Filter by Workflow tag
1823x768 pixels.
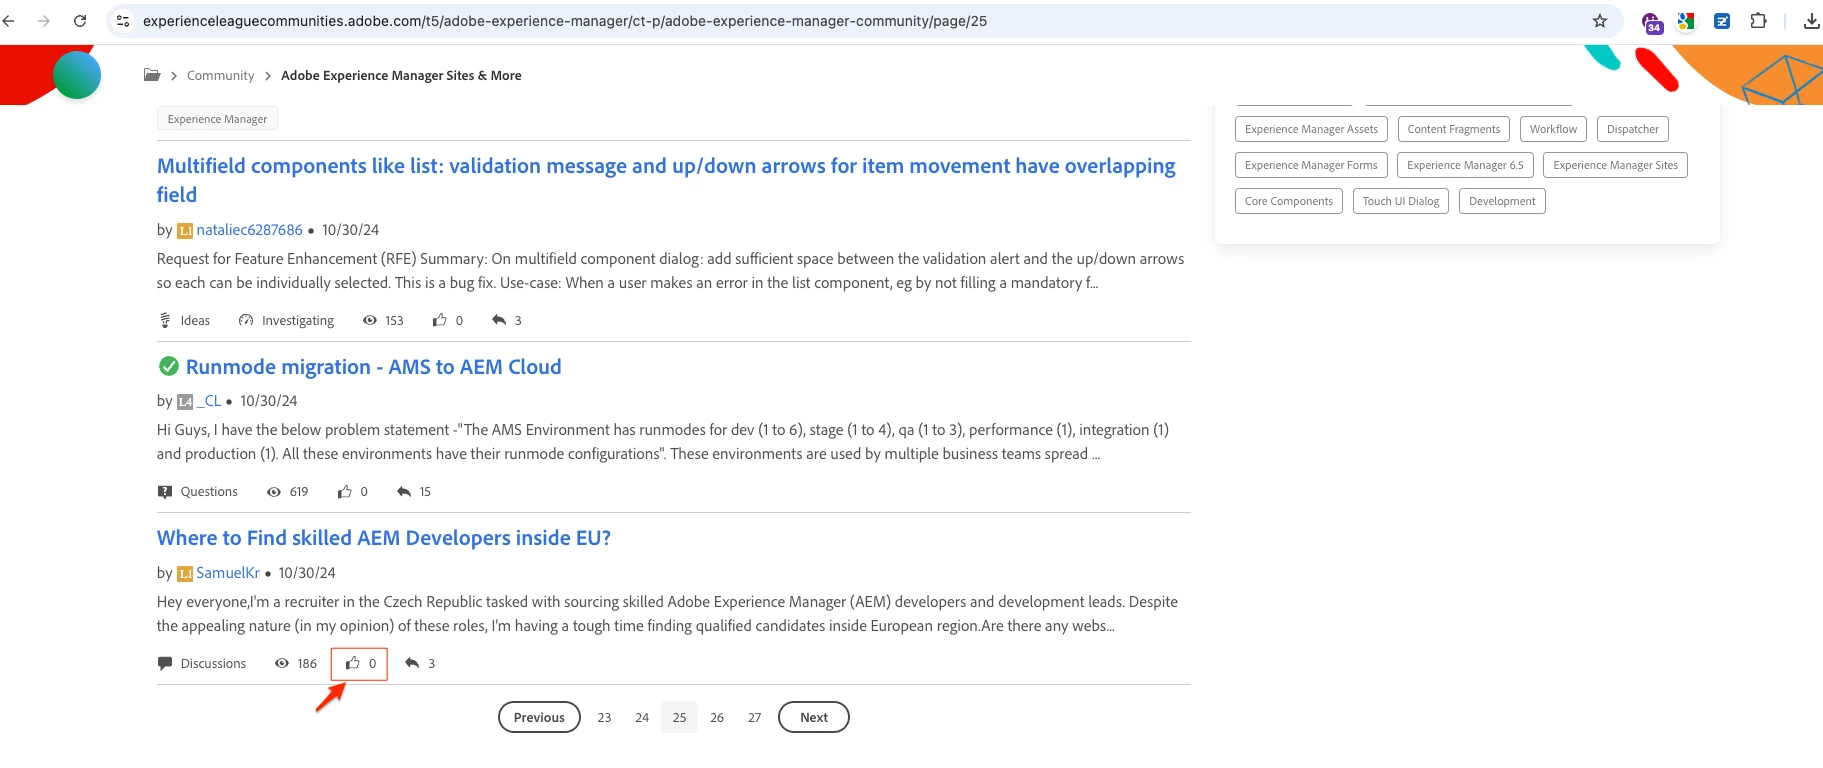(1553, 129)
